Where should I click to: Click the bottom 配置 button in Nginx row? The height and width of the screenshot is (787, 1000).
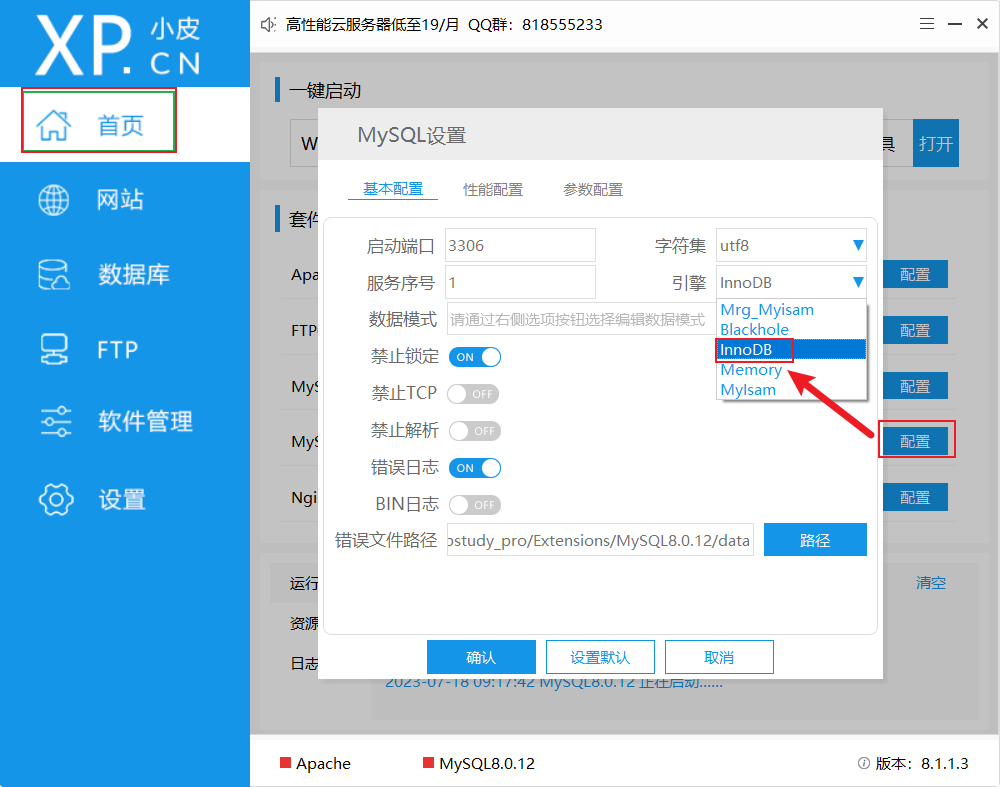(x=915, y=497)
